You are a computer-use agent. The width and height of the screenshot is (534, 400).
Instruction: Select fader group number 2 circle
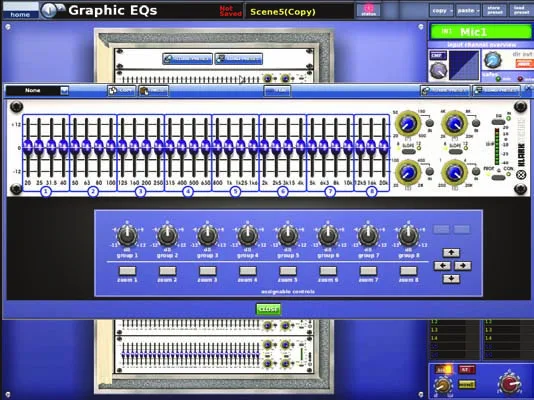[93, 192]
